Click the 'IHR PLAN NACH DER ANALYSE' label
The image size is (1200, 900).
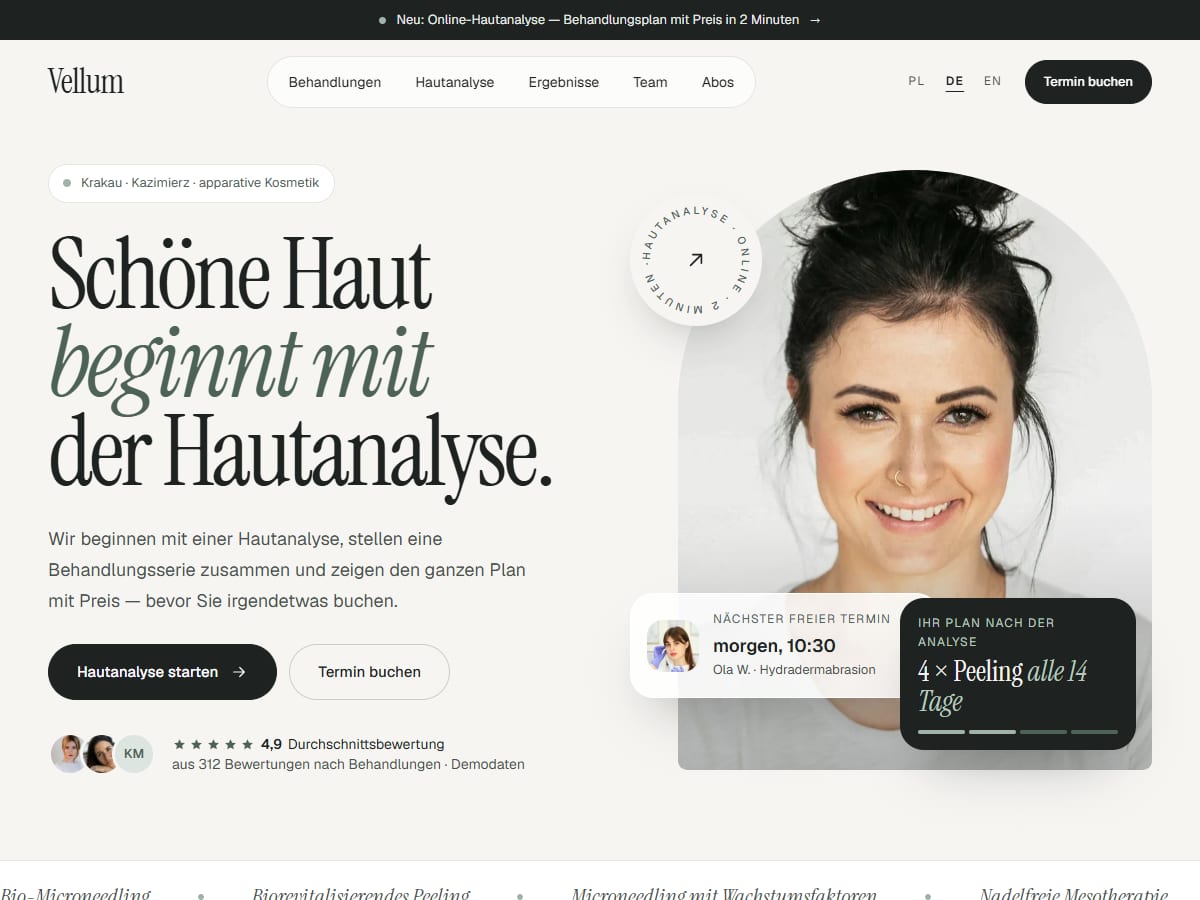[986, 632]
